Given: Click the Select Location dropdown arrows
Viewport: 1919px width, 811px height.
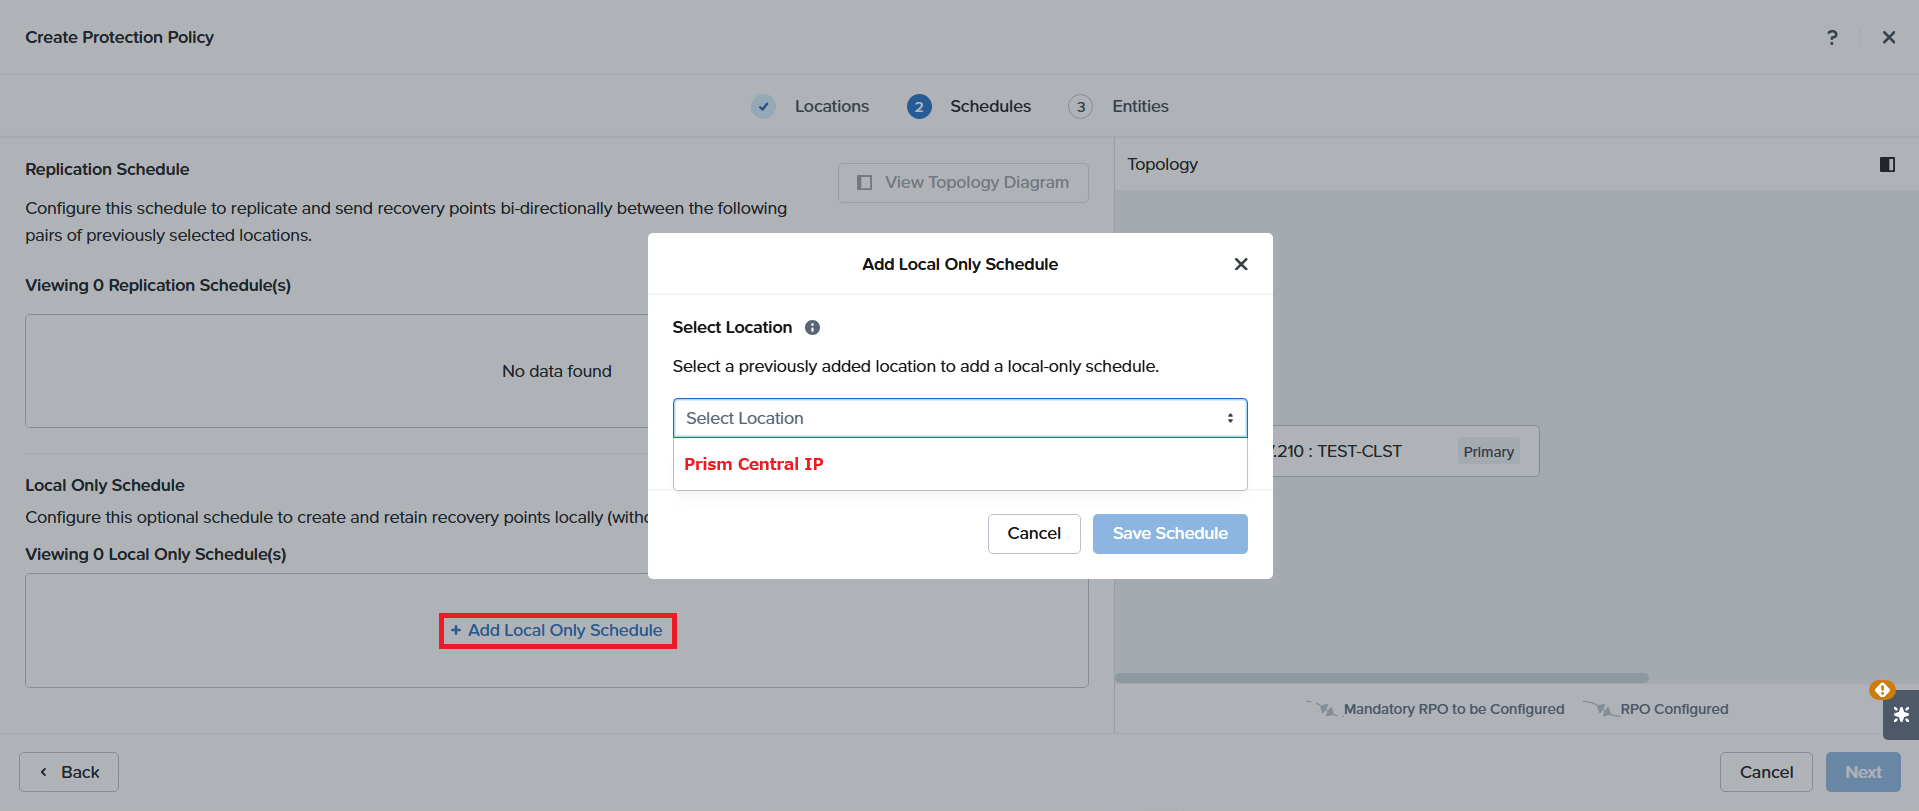Looking at the screenshot, I should coord(1230,418).
